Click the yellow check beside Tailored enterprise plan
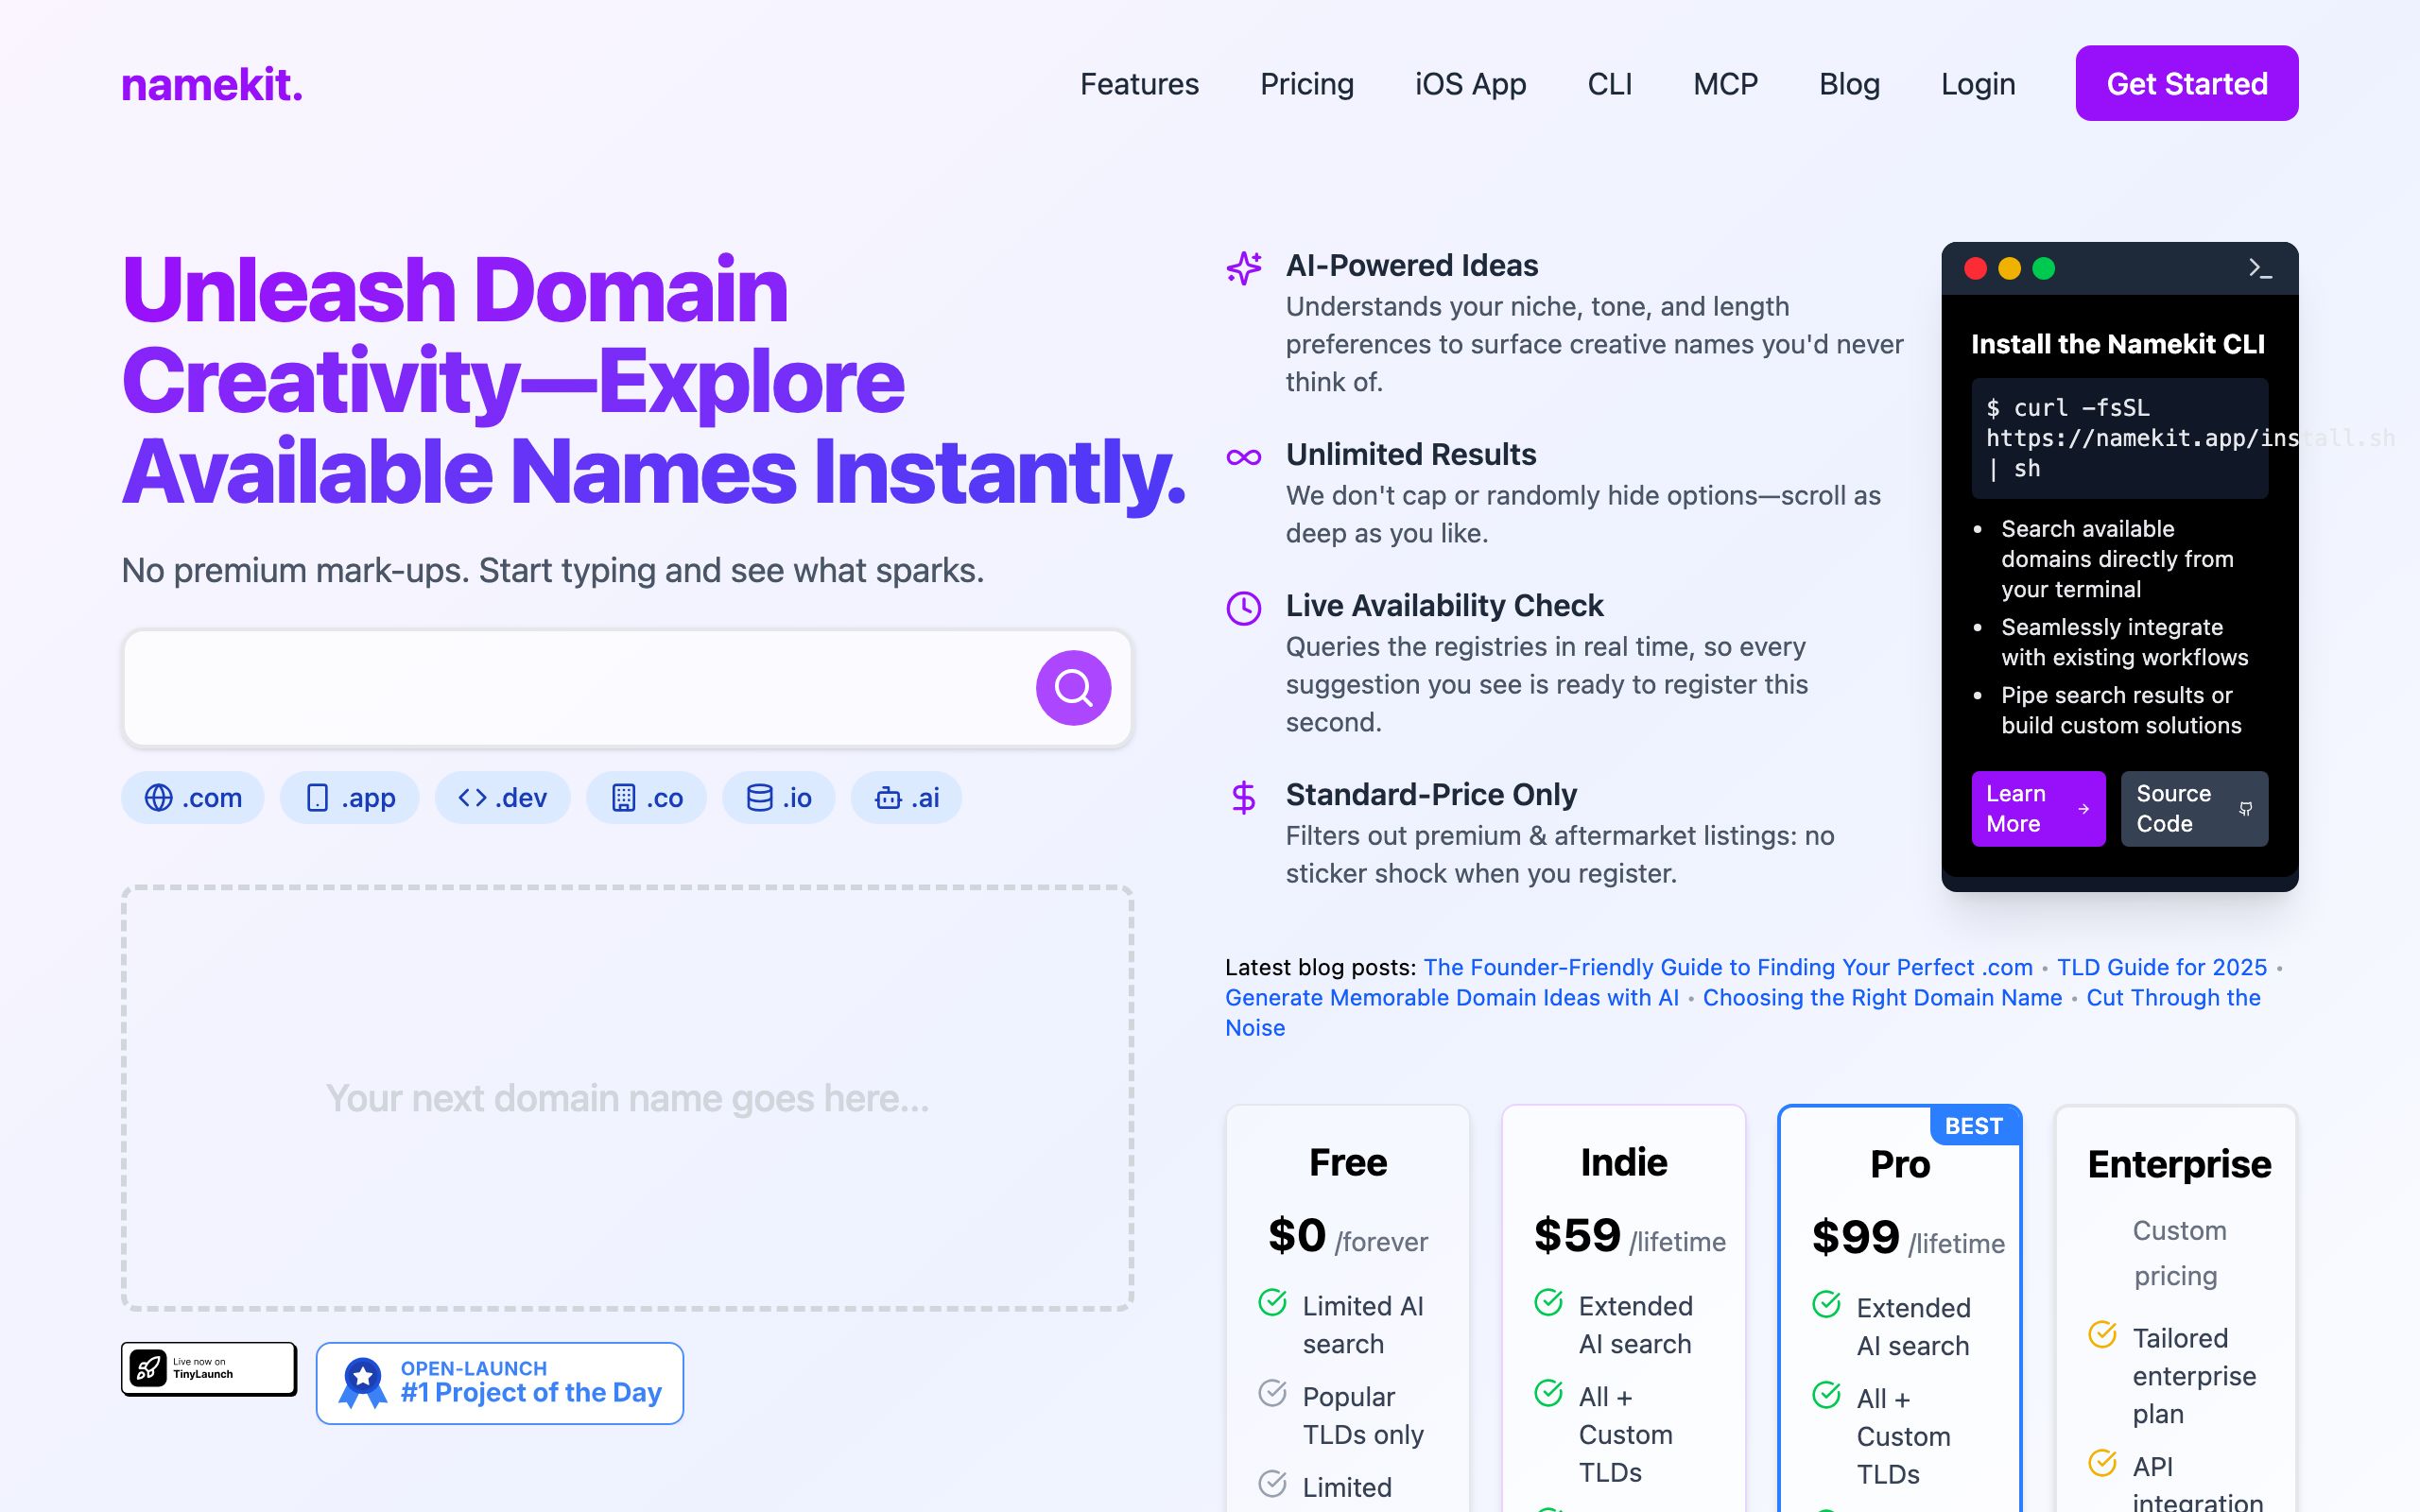Viewport: 2420px width, 1512px height. pos(2102,1334)
